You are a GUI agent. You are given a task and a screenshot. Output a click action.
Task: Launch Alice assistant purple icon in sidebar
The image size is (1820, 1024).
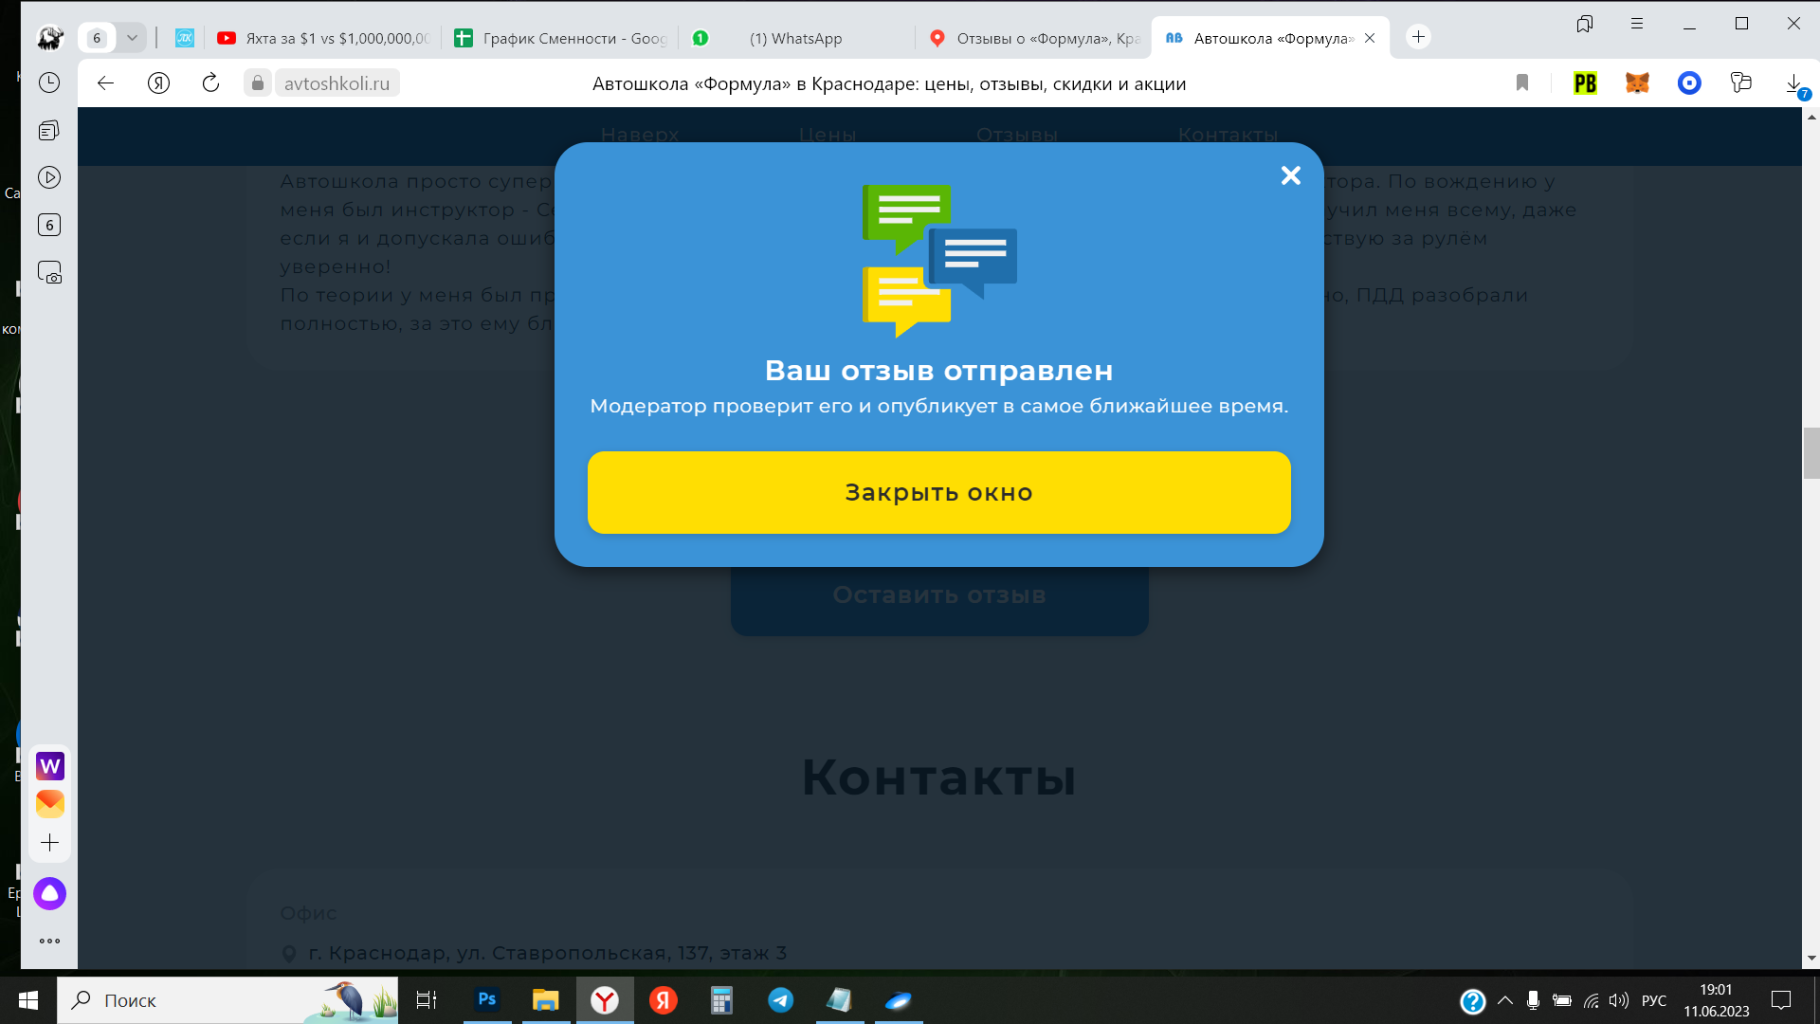[x=49, y=893]
